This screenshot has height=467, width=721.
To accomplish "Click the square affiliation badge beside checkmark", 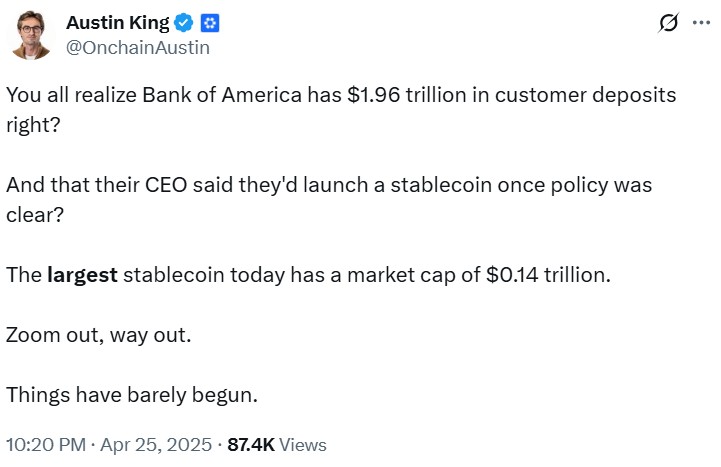I will [210, 24].
